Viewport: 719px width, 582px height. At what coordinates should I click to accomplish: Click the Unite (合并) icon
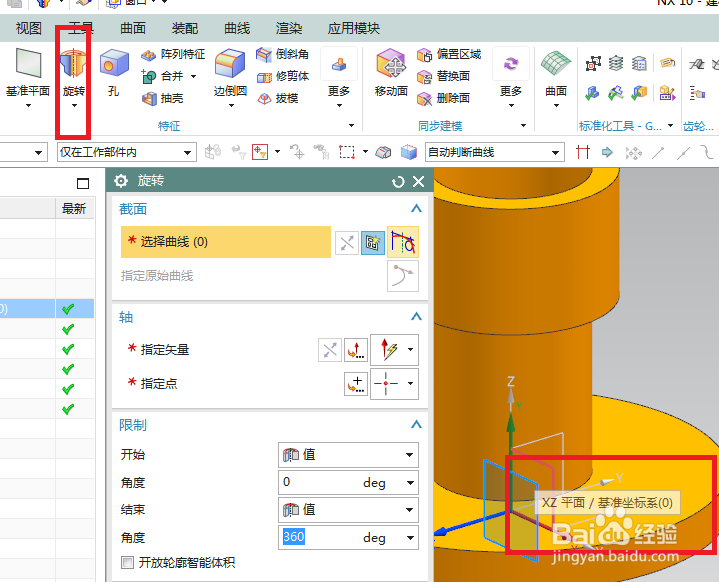pyautogui.click(x=148, y=76)
